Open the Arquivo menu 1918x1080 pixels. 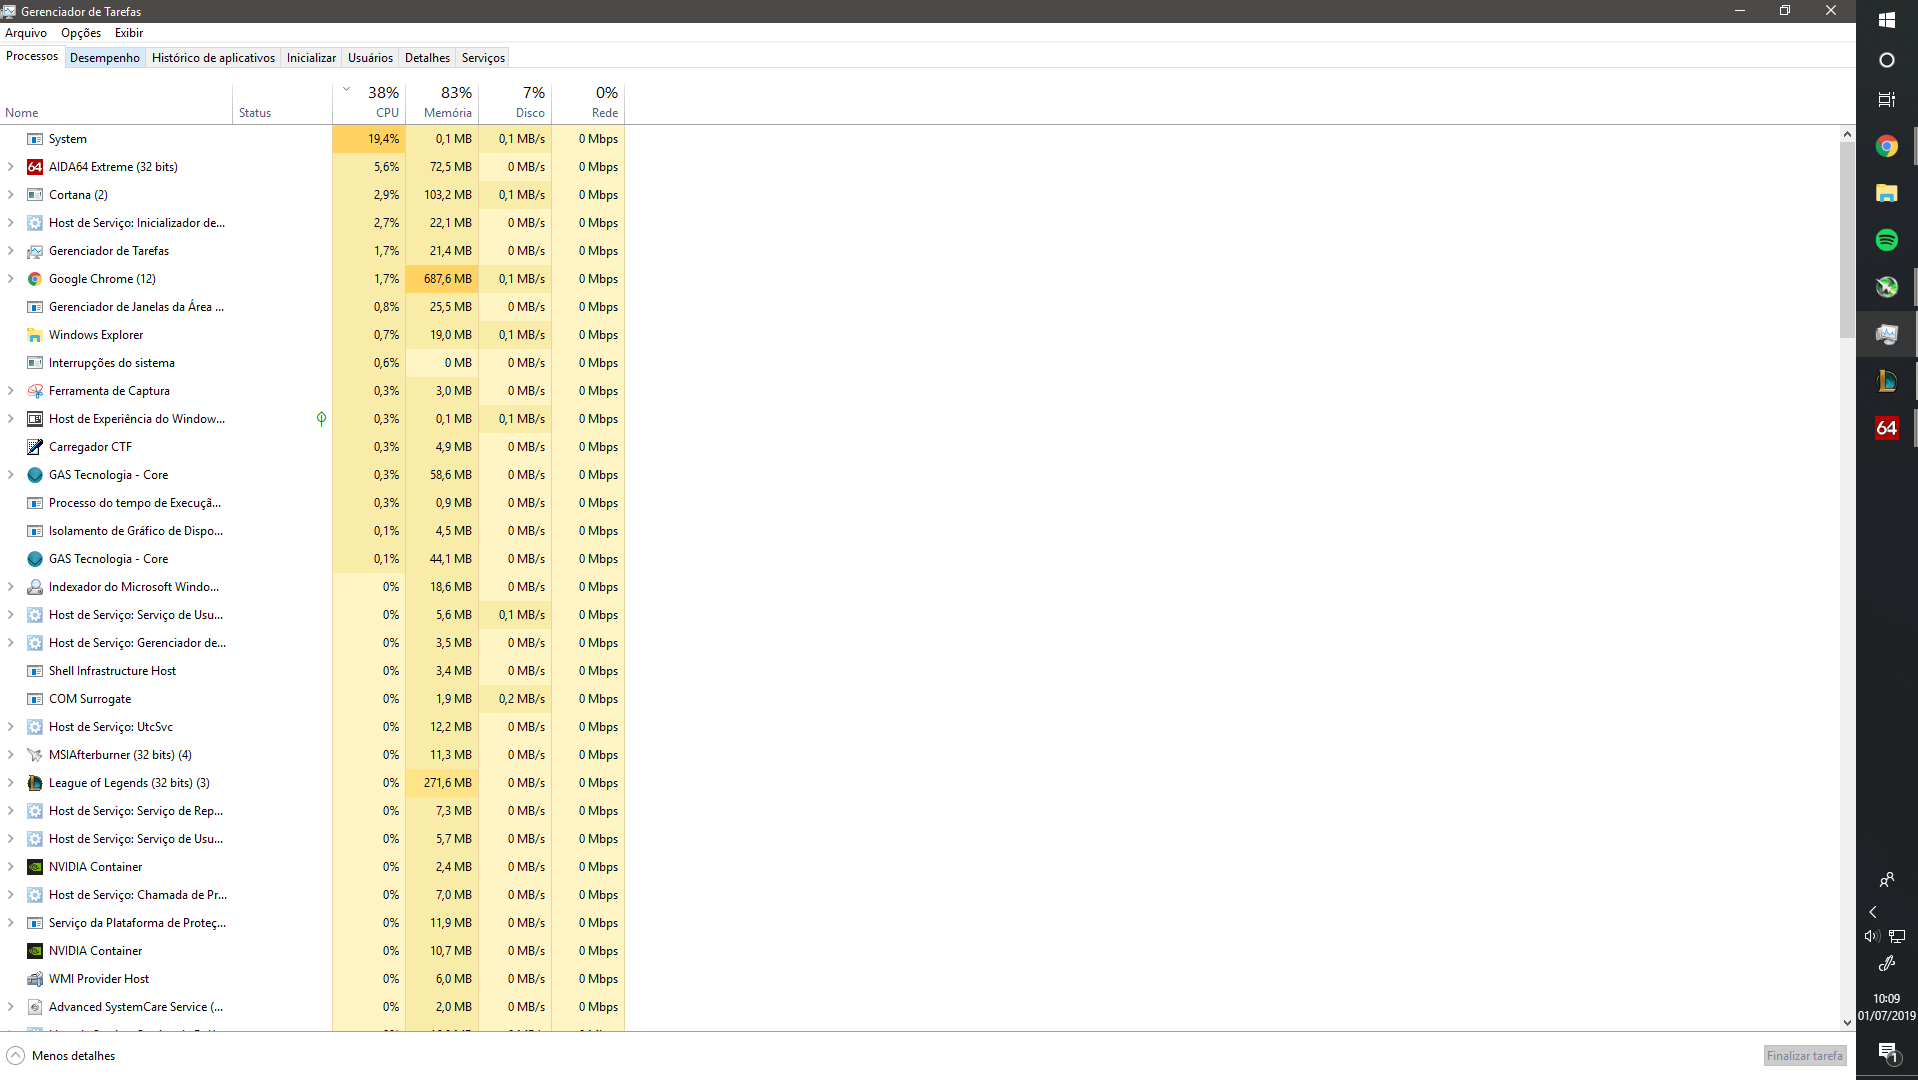pyautogui.click(x=26, y=33)
